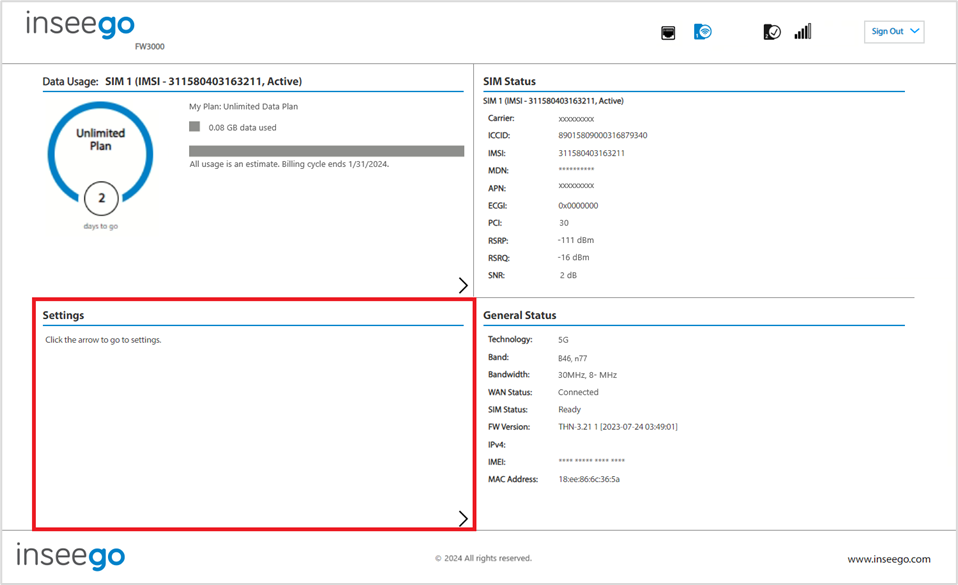Screen dimensions: 958x585
Task: Select the FW3000 model label
Action: click(x=150, y=46)
